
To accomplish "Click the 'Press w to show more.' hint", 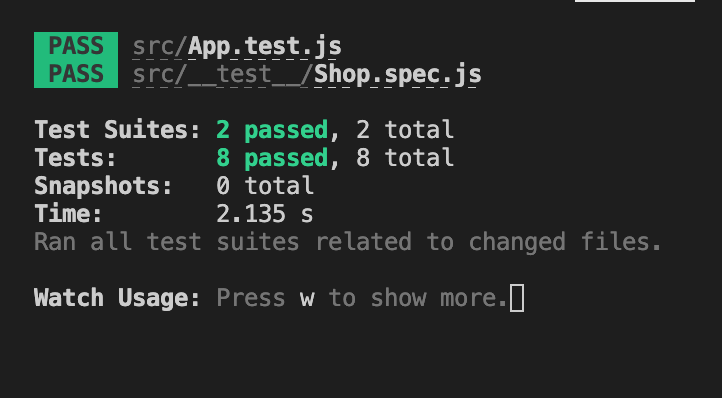I will point(362,298).
